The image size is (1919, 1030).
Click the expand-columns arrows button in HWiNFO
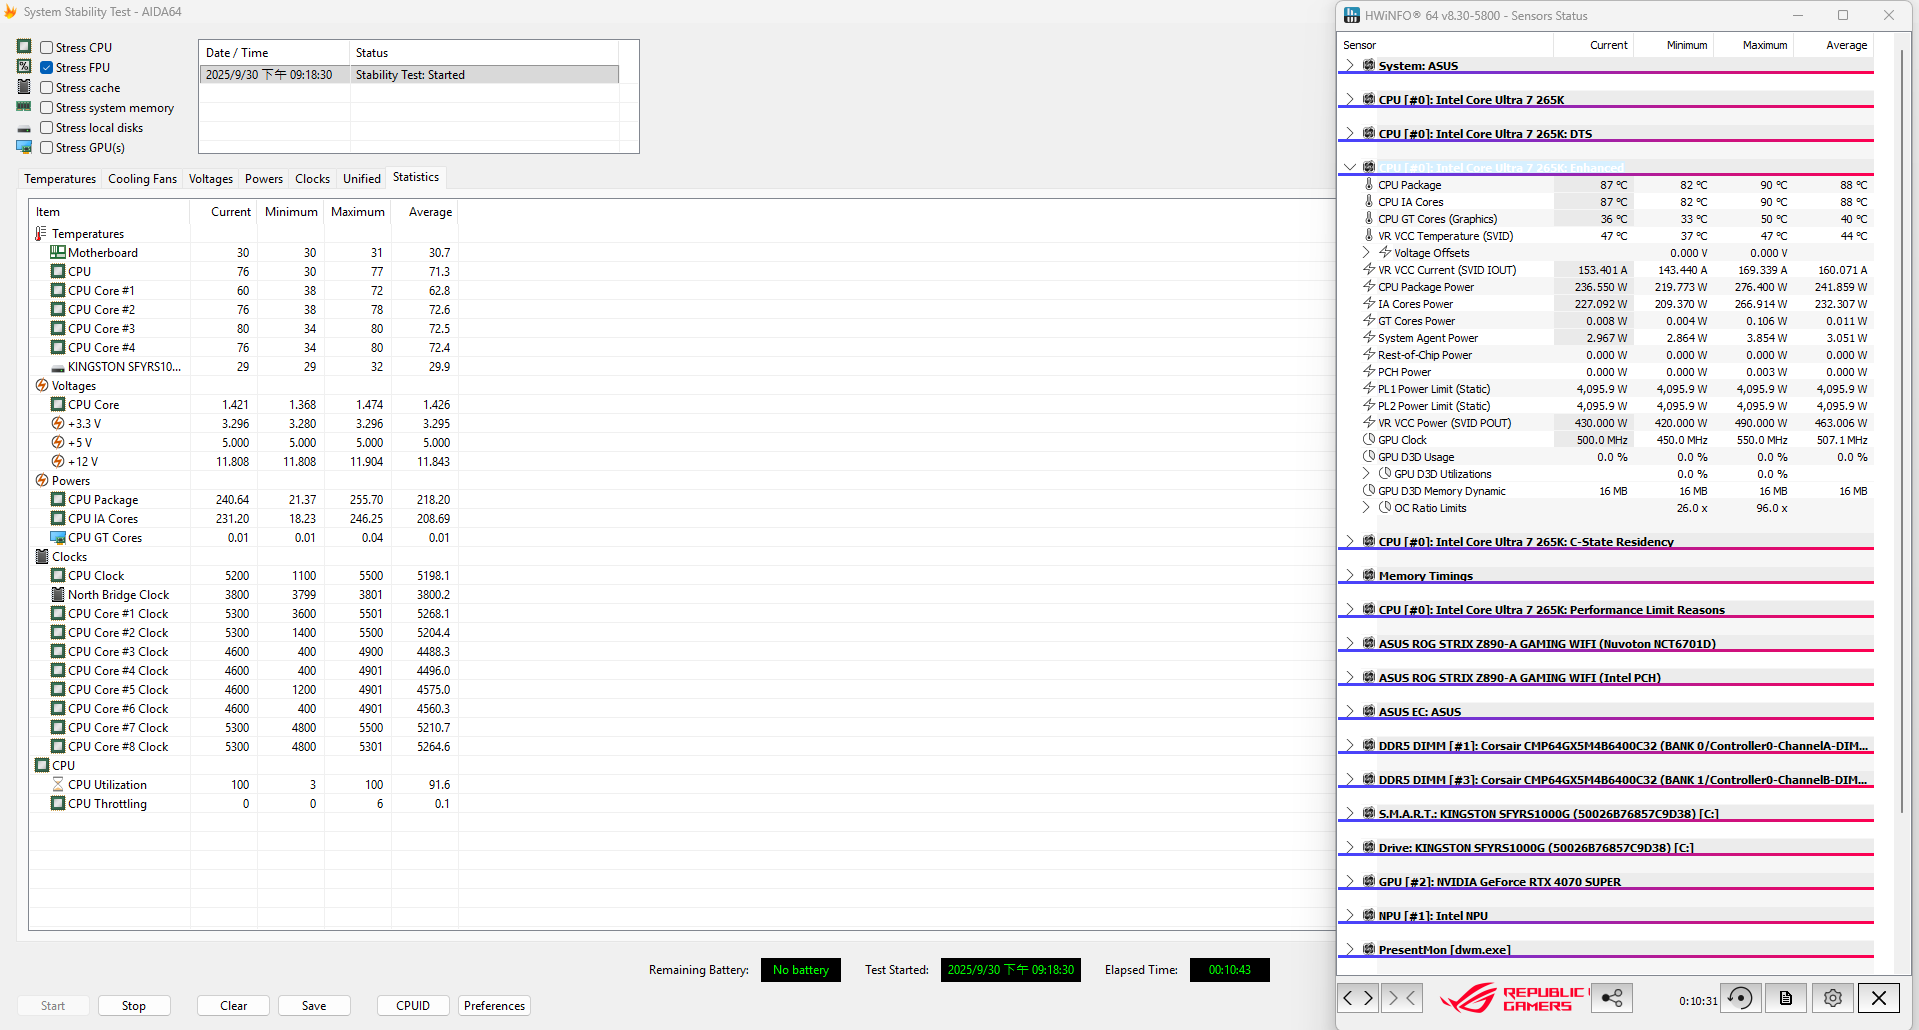[1358, 997]
